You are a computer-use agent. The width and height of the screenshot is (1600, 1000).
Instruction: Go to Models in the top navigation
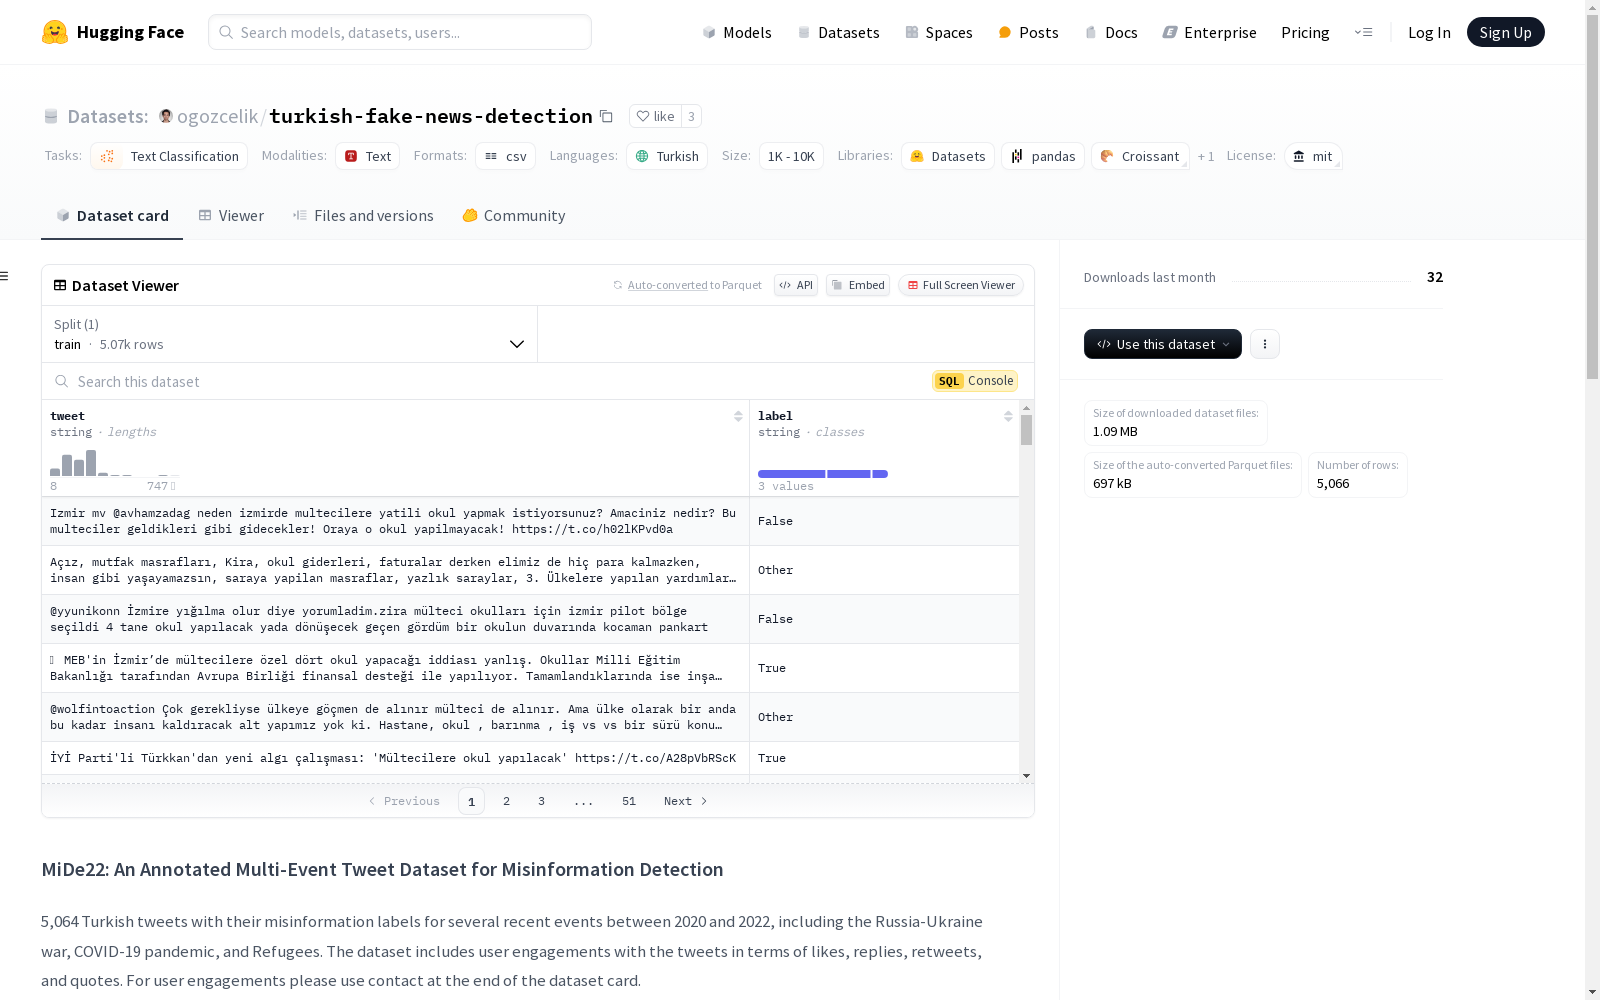point(737,32)
